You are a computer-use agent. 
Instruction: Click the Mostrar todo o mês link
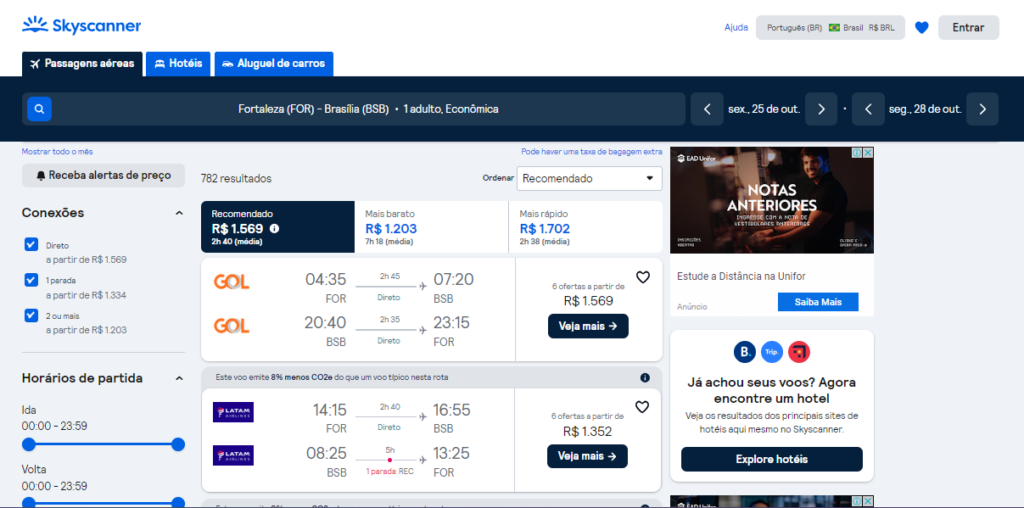point(57,152)
